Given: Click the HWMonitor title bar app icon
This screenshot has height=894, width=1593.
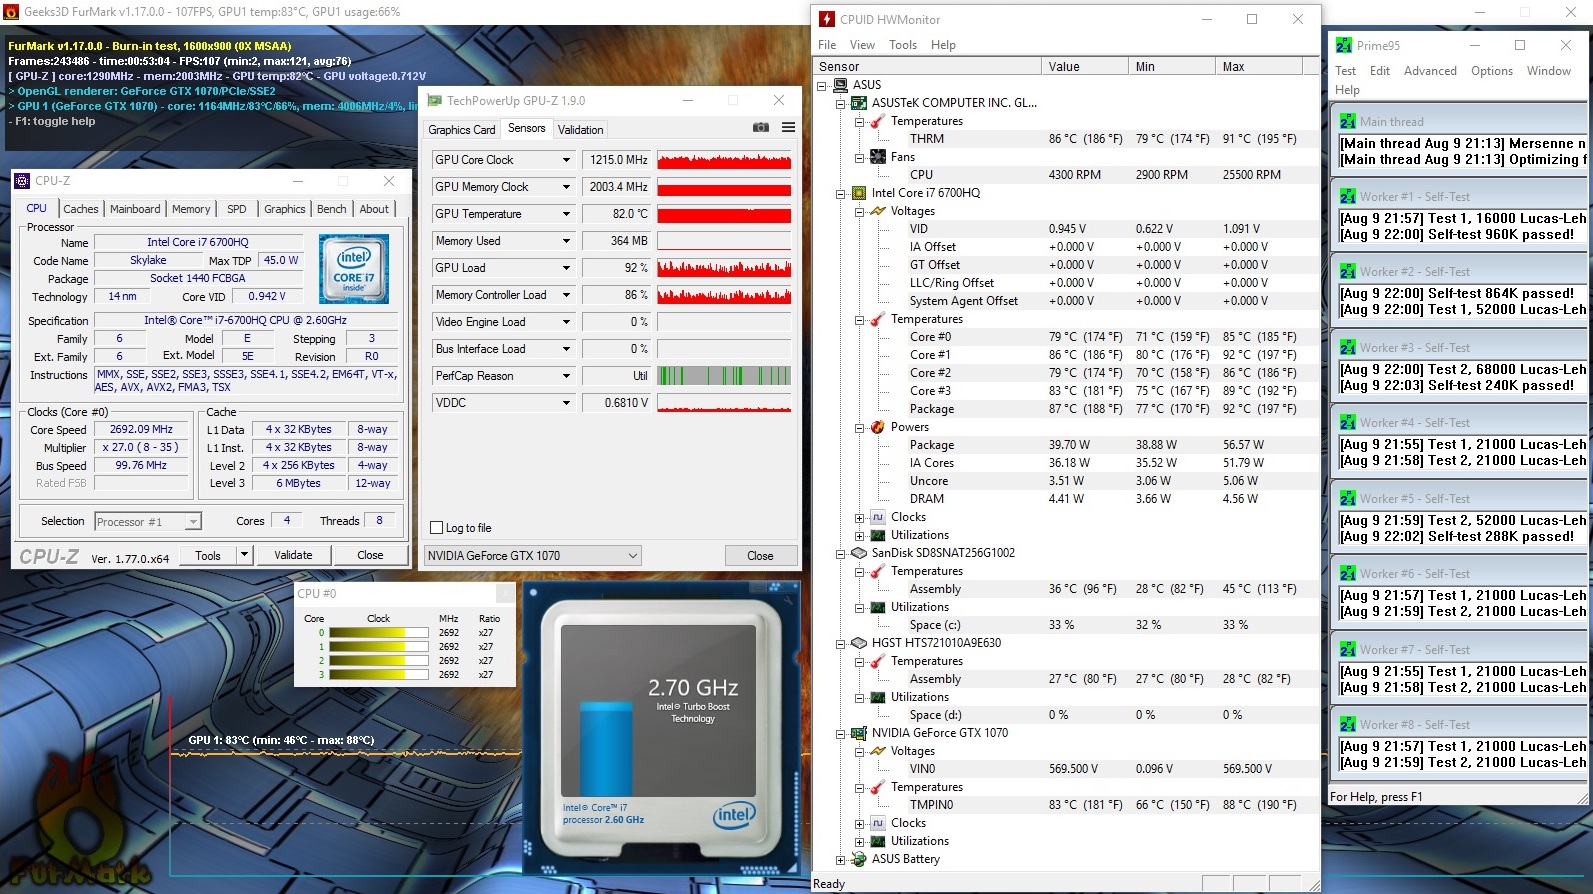Looking at the screenshot, I should pos(826,19).
